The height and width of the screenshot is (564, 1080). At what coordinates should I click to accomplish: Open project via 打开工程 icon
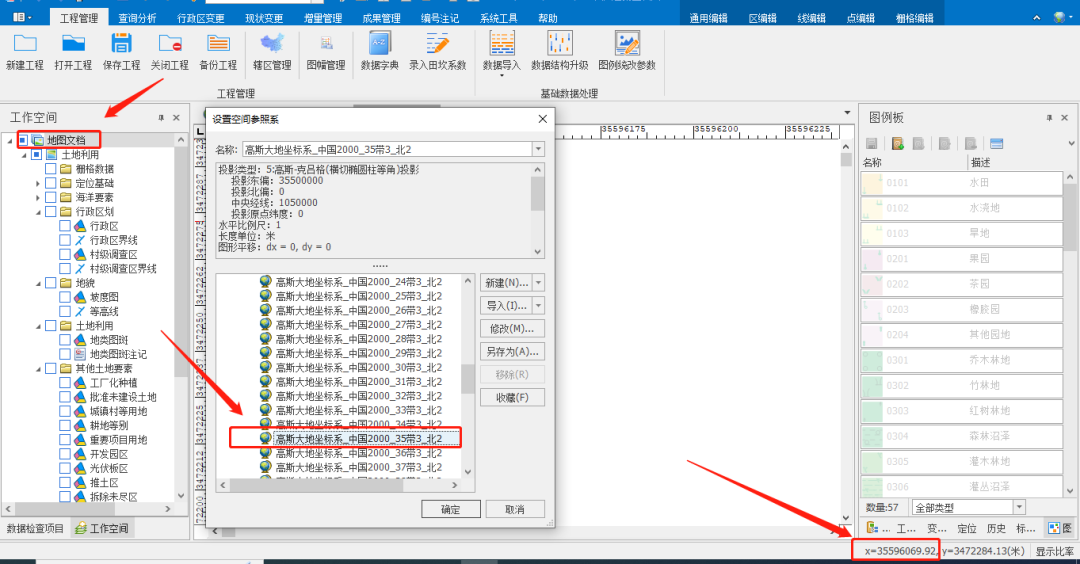coord(73,43)
